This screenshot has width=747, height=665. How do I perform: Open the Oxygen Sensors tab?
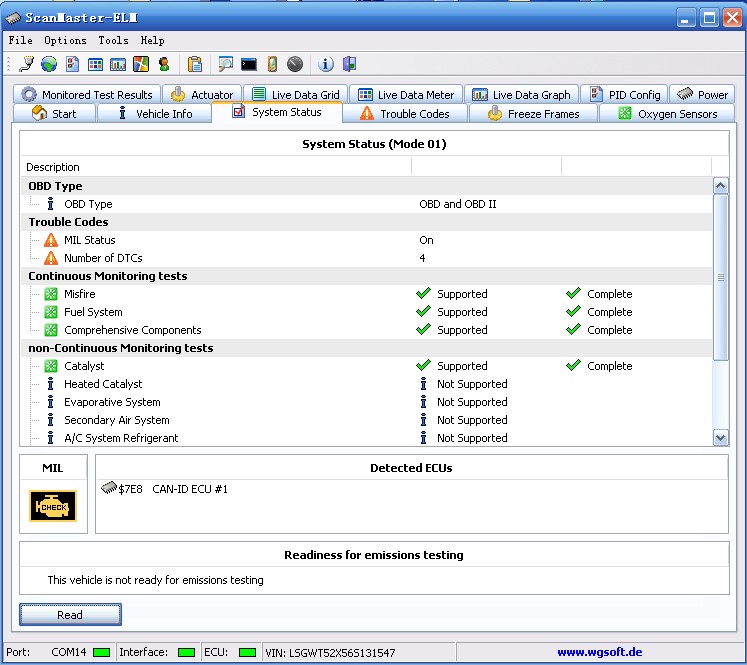pos(667,114)
